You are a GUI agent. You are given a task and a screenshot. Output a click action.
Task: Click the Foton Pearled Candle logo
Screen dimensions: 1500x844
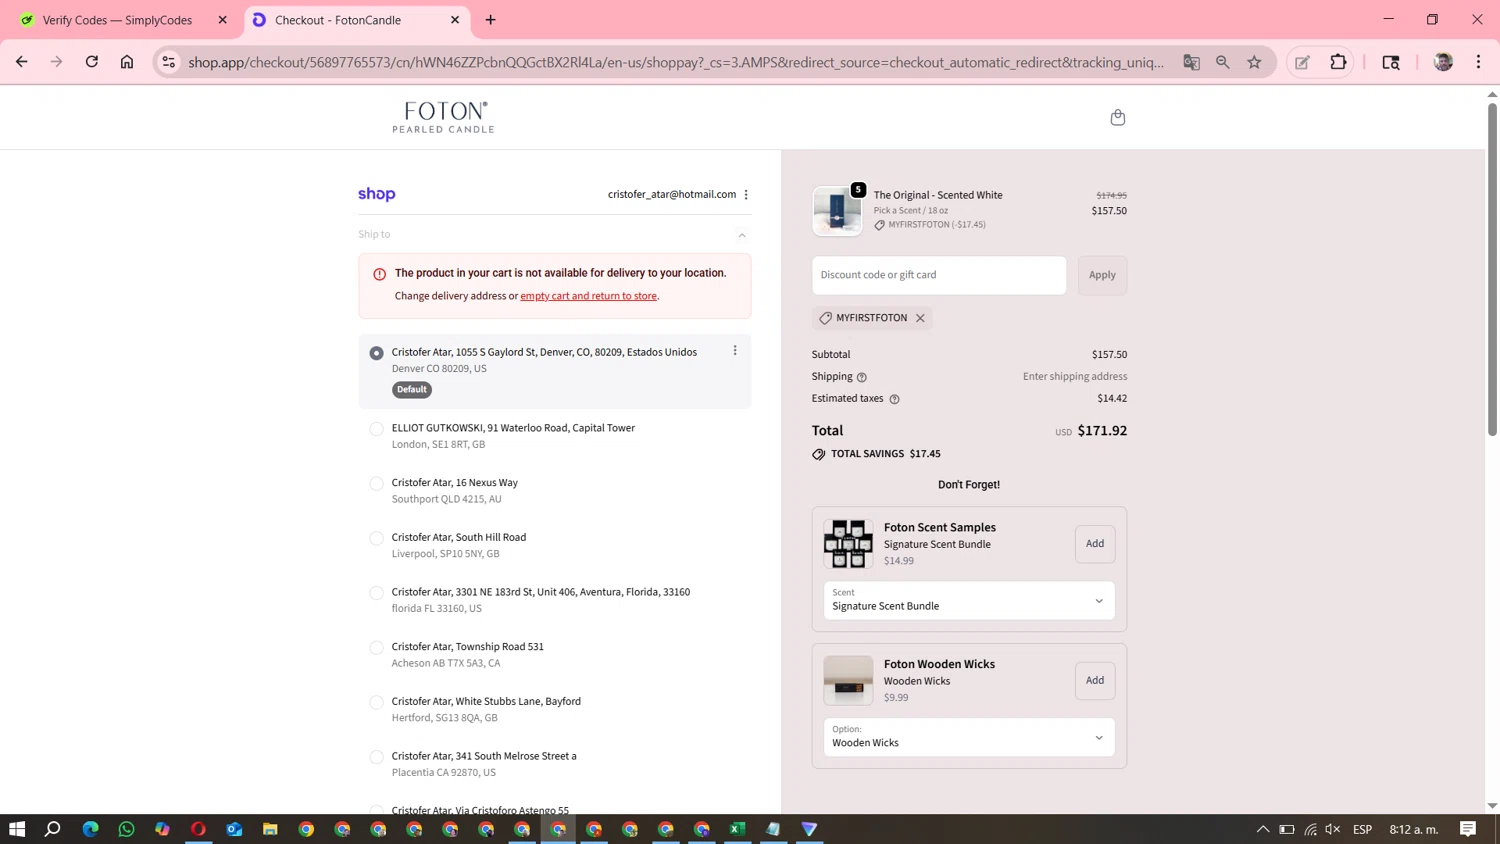coord(443,117)
